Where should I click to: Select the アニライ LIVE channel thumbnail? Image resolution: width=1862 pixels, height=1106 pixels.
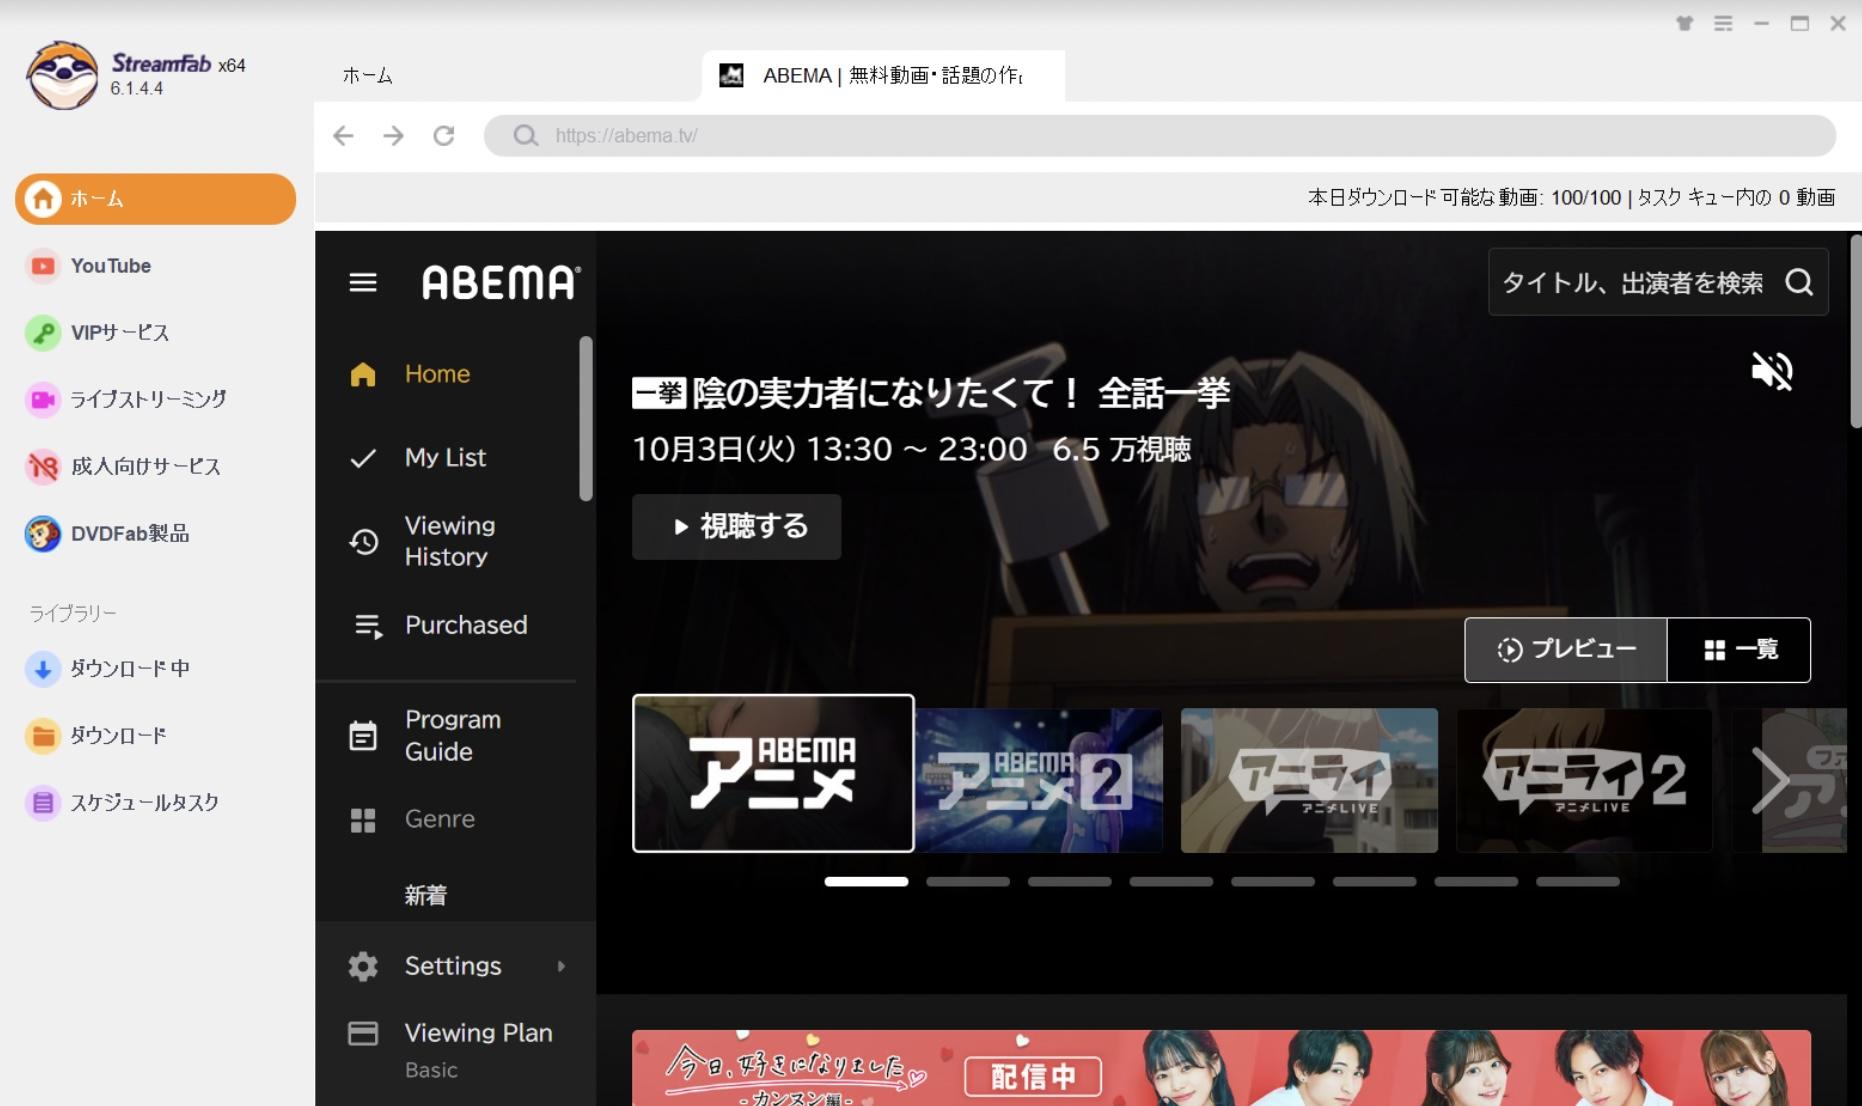coord(1309,780)
